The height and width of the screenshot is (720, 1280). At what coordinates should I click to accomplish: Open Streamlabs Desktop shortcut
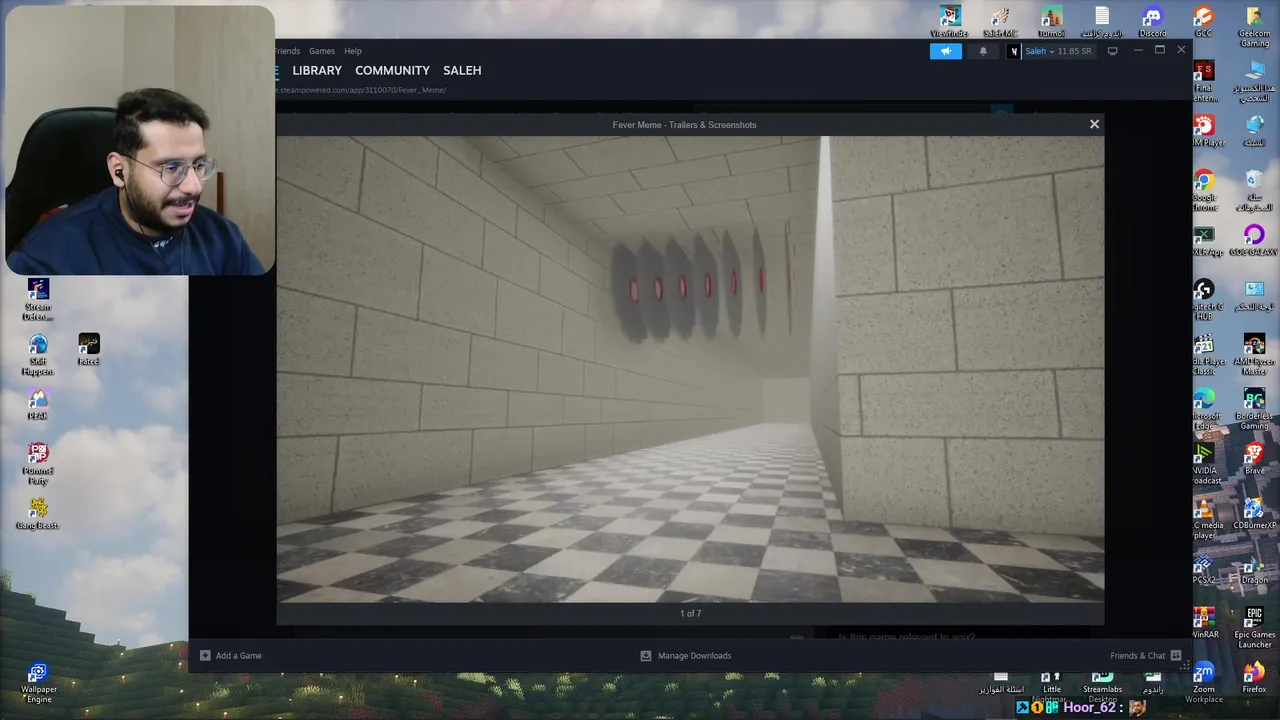tap(1102, 686)
